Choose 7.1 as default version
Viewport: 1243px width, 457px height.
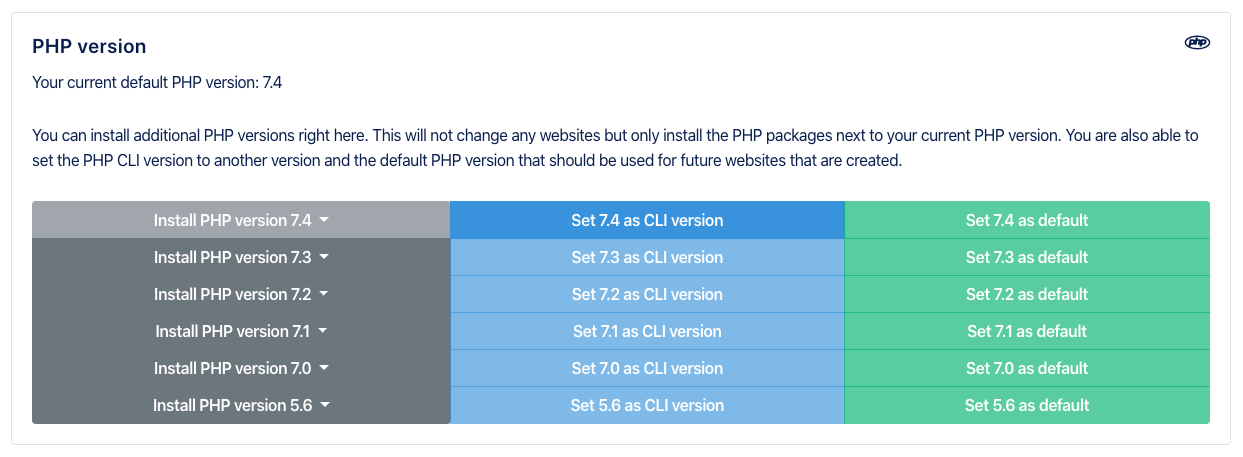click(1027, 331)
